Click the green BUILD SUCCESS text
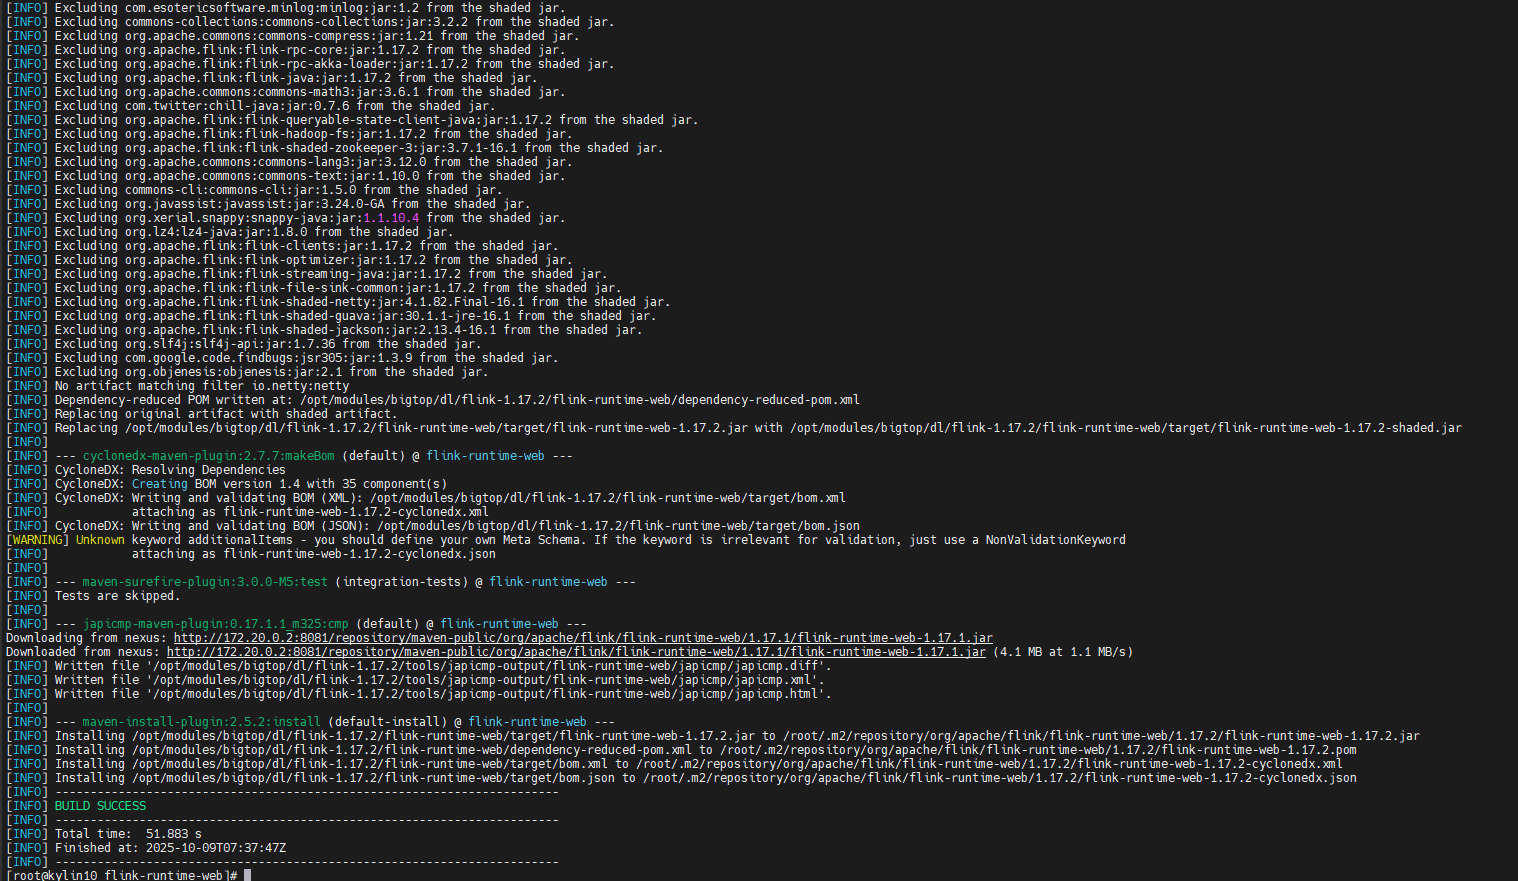The image size is (1518, 881). point(100,806)
